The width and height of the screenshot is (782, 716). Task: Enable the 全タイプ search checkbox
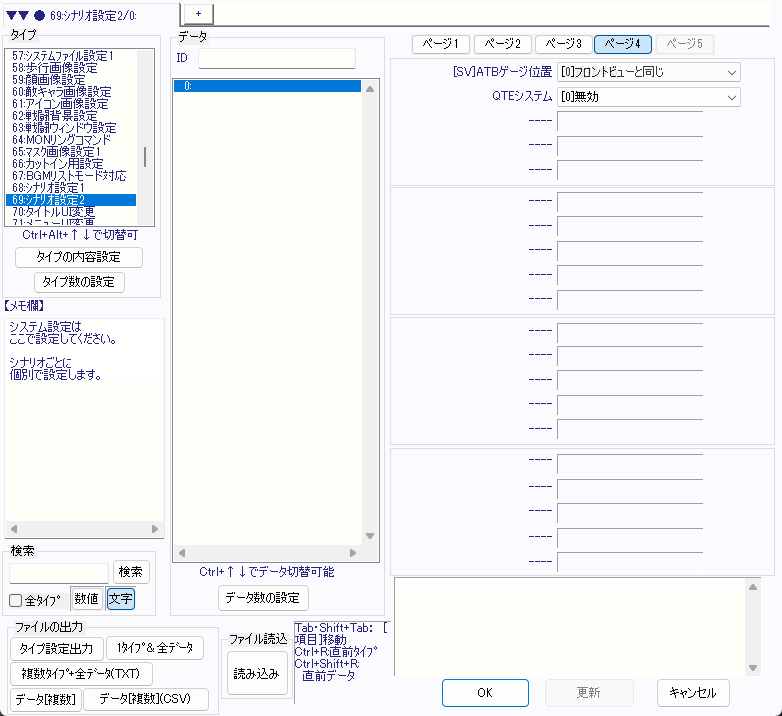pyautogui.click(x=16, y=601)
